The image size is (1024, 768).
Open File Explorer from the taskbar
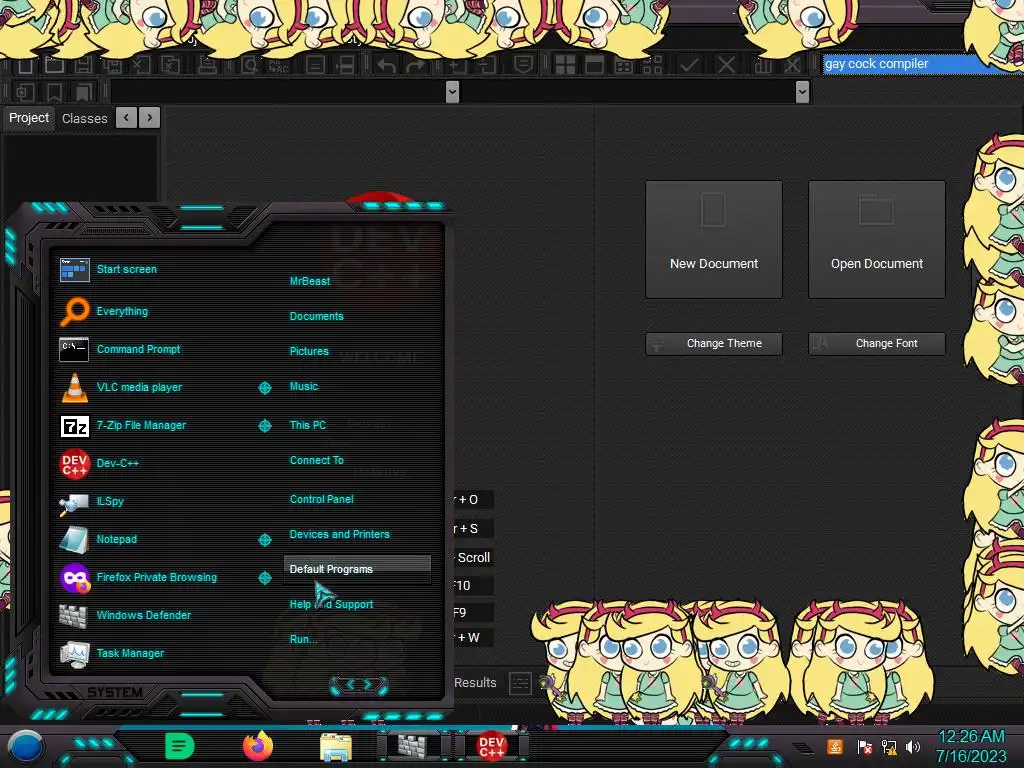tap(336, 748)
